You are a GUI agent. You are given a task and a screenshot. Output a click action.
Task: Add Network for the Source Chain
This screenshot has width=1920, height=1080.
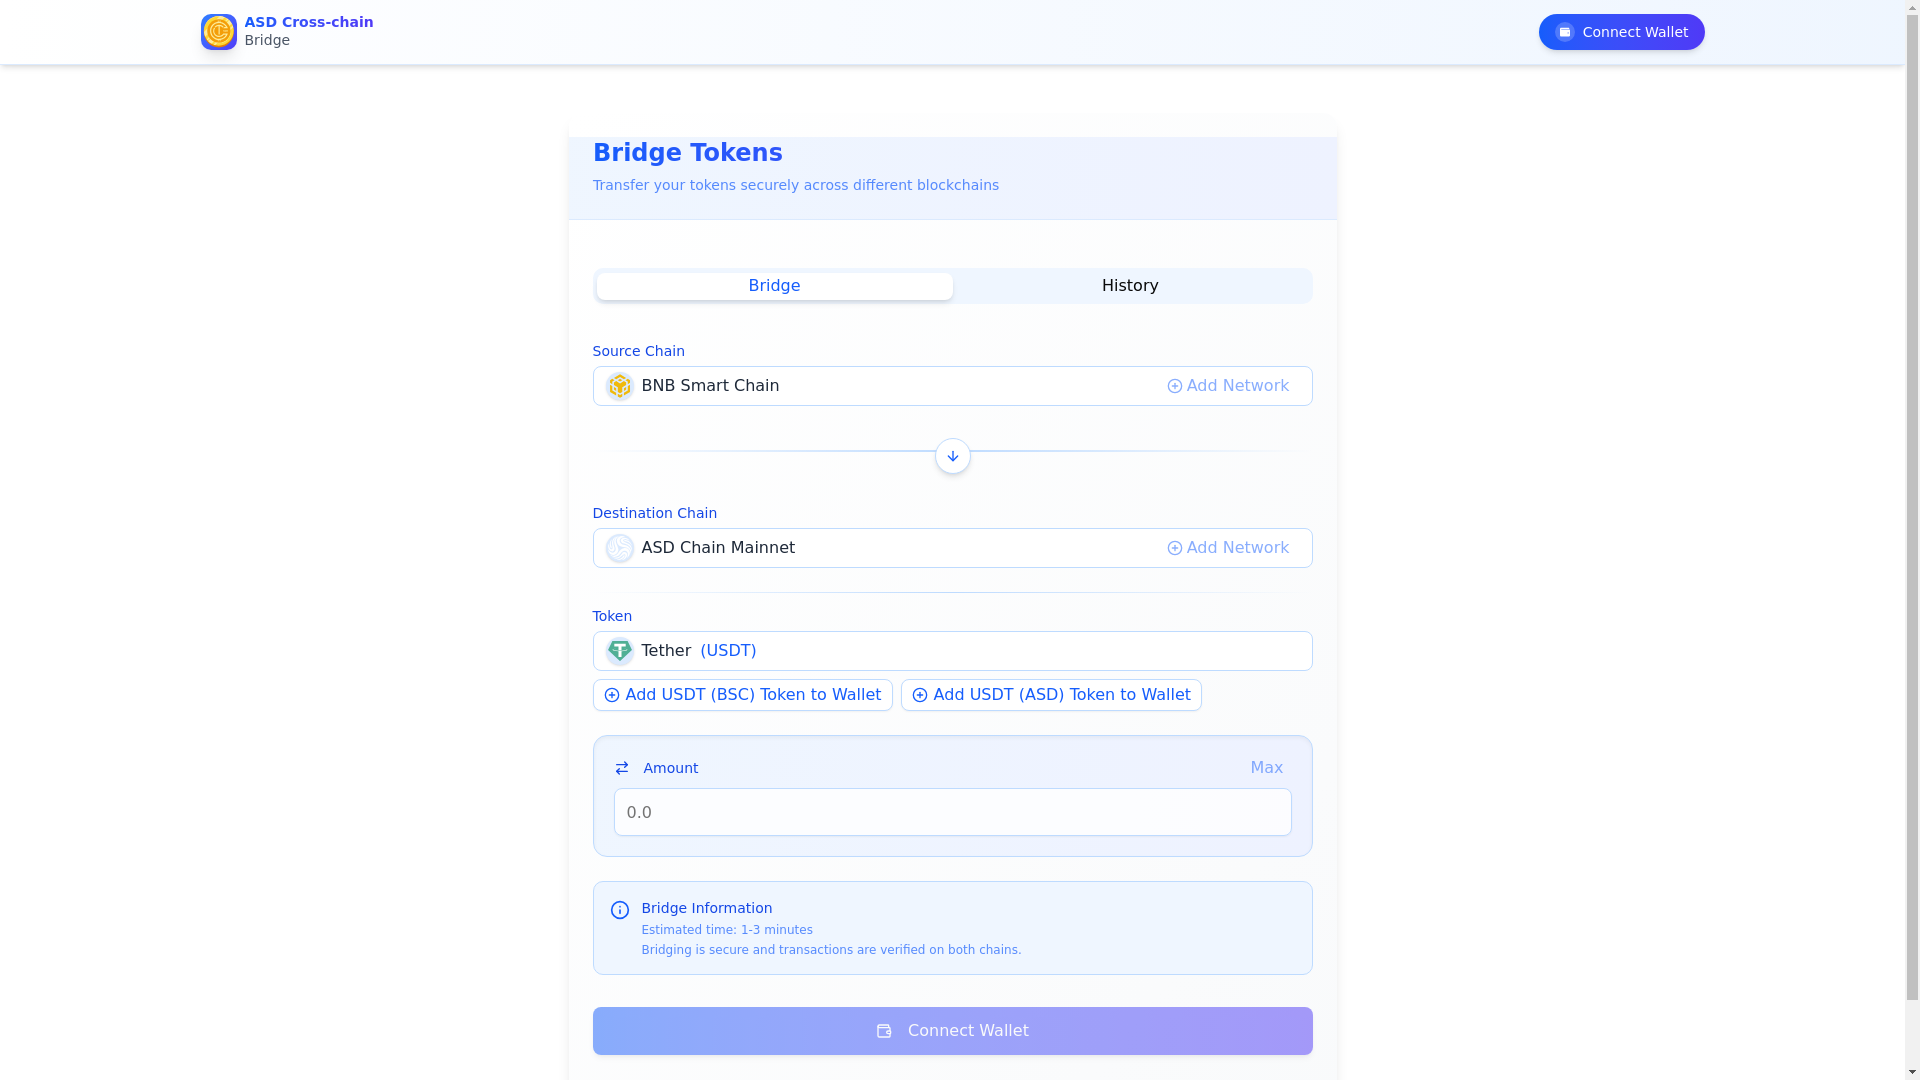coord(1228,386)
